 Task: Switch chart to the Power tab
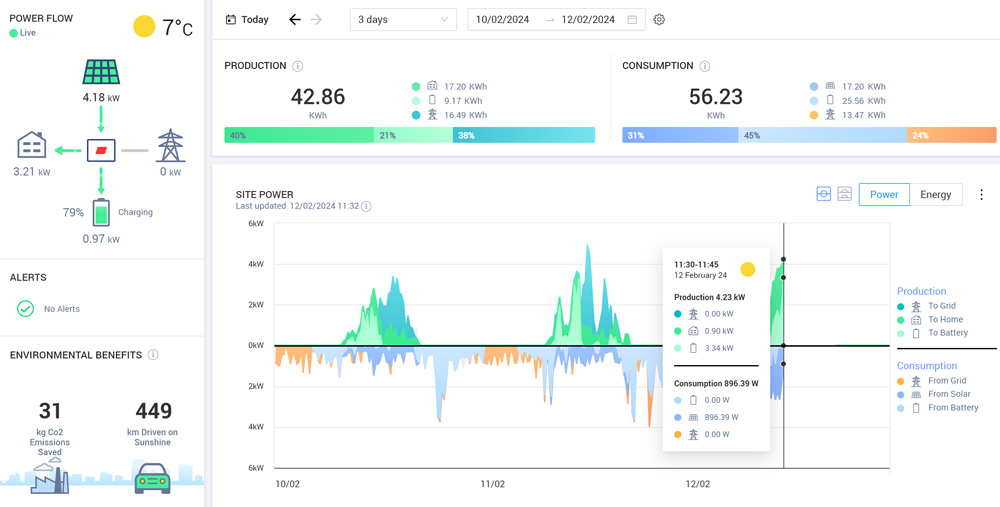point(884,194)
